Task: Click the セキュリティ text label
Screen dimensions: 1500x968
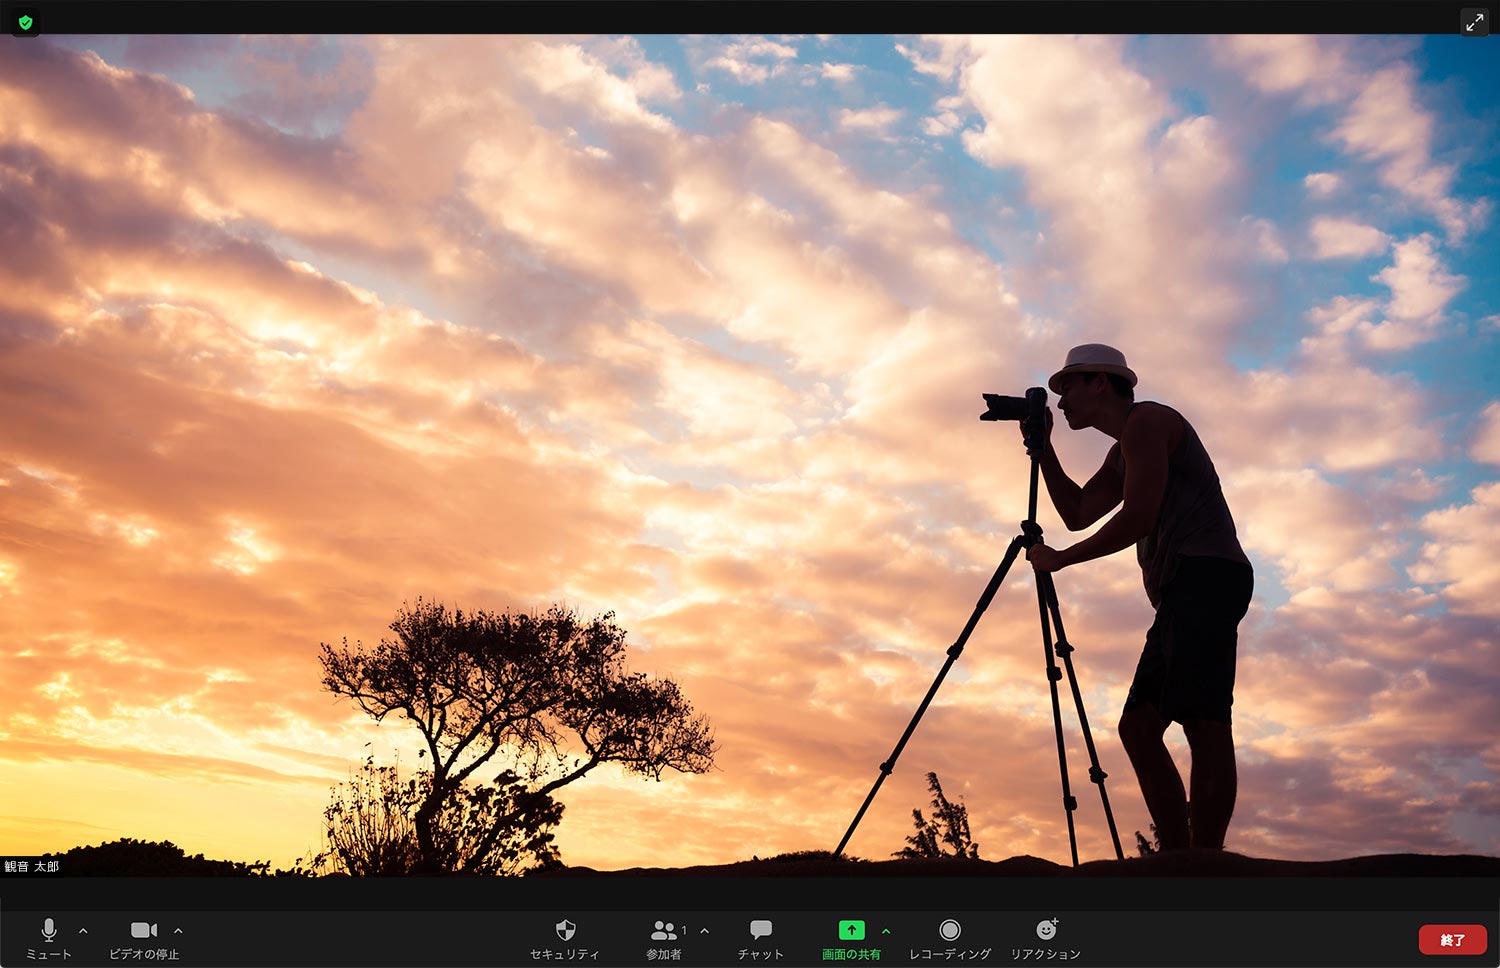Action: 565,954
